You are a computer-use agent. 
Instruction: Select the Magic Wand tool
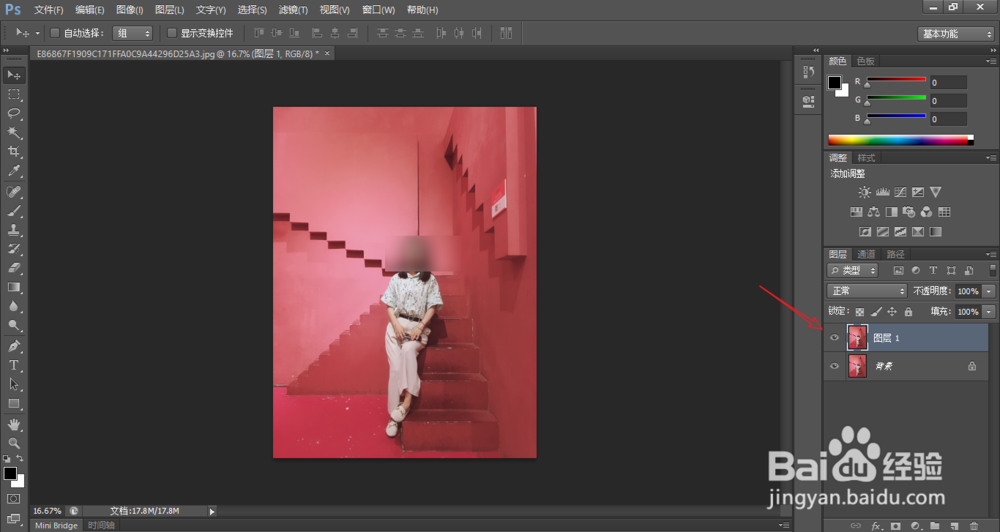pos(13,133)
